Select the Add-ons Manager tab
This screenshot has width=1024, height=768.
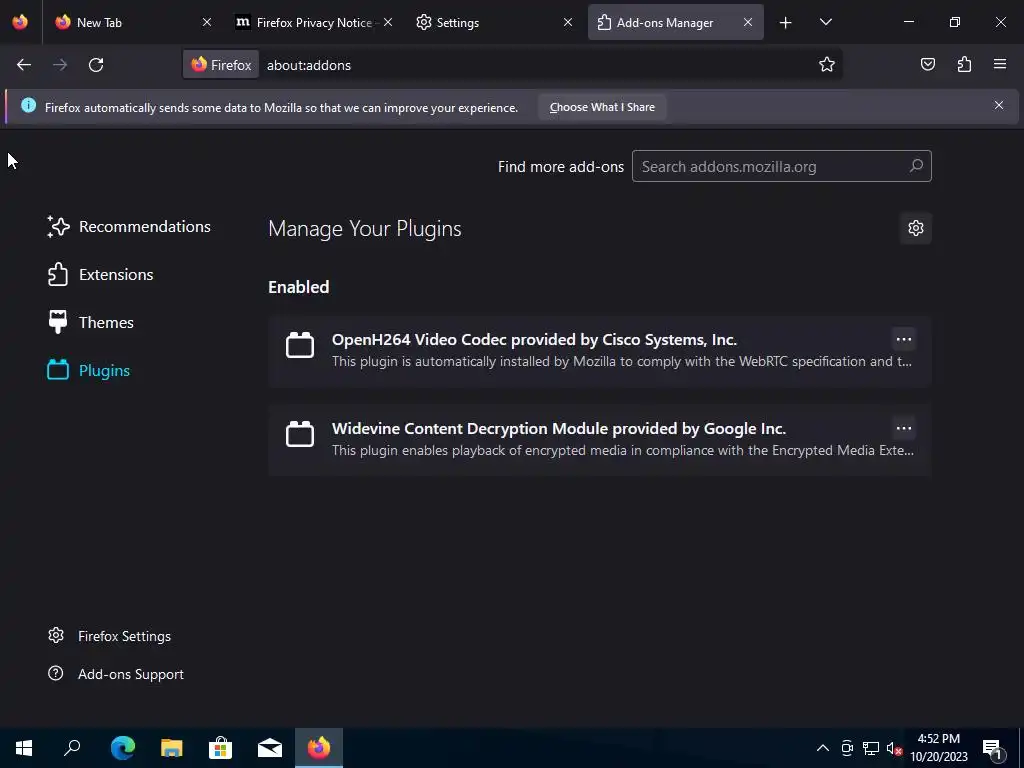coord(676,22)
